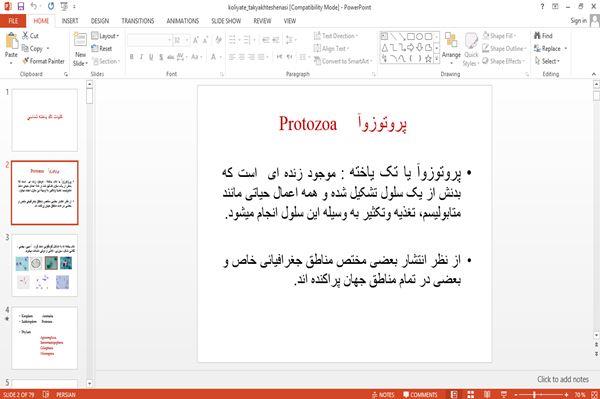
Task: Open the Layout dropdown
Action: click(x=105, y=36)
